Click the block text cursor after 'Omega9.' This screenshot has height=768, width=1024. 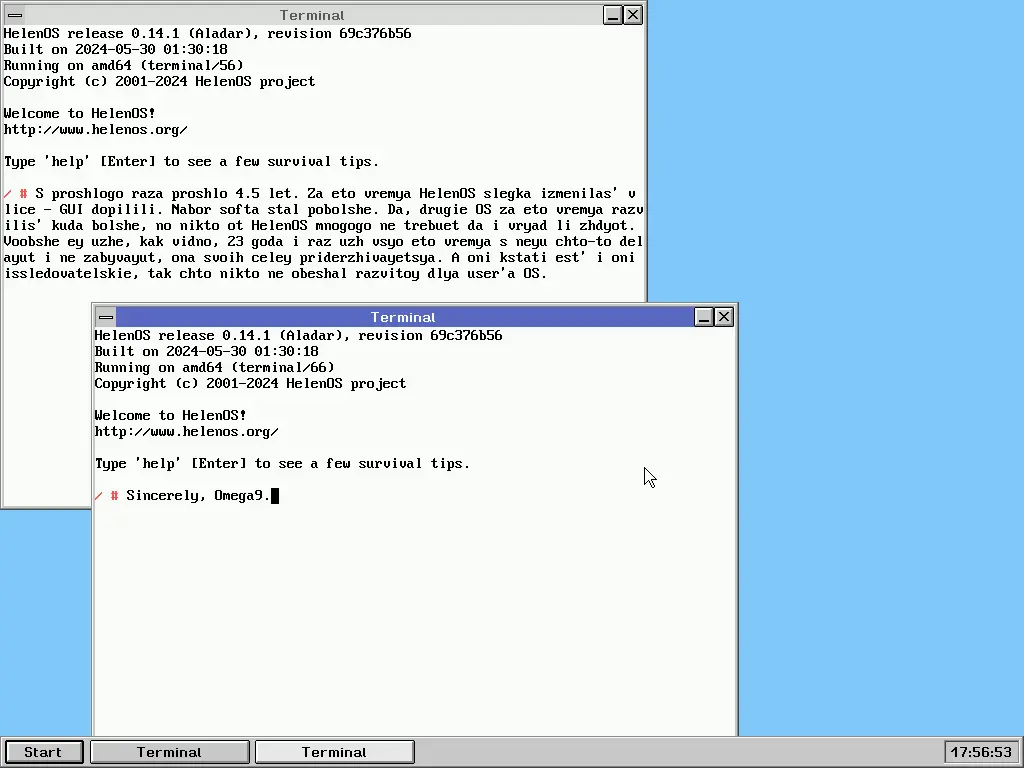click(x=275, y=496)
